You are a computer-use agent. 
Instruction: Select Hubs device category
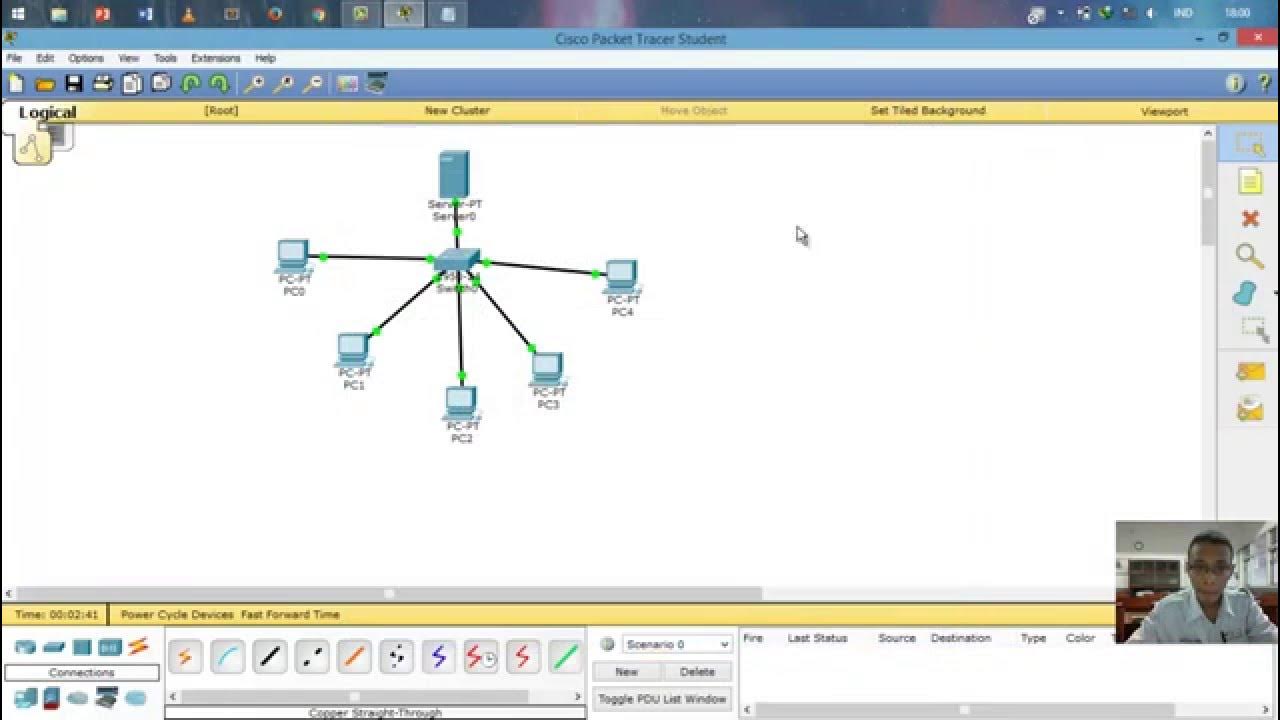coord(82,647)
